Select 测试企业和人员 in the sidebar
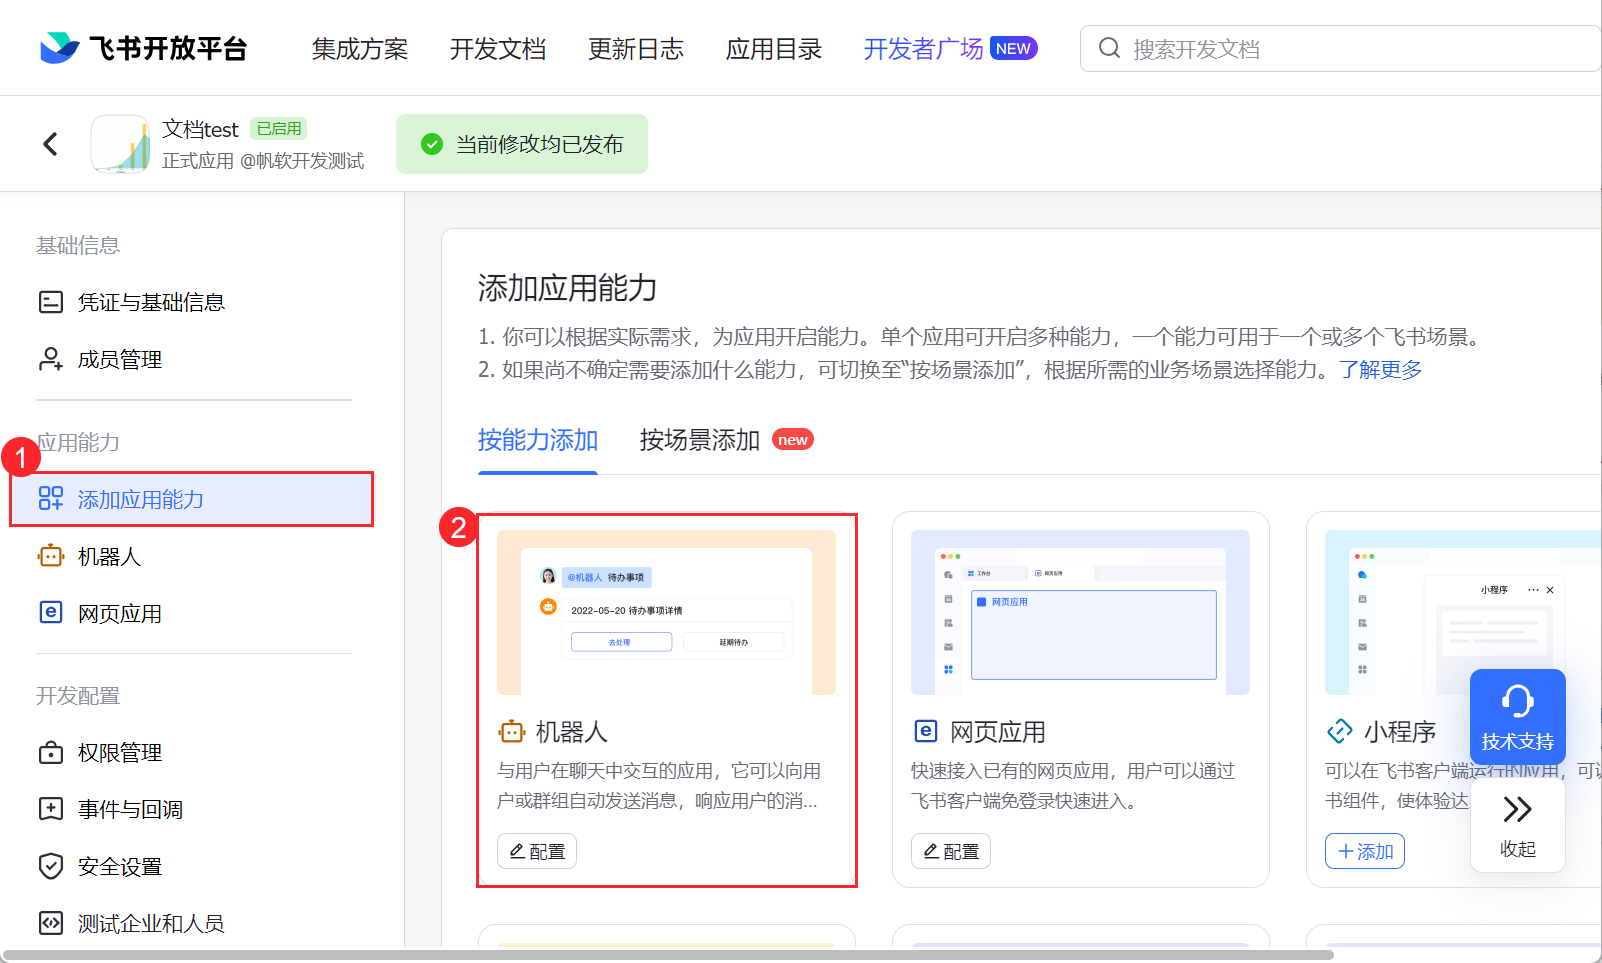 pyautogui.click(x=151, y=923)
